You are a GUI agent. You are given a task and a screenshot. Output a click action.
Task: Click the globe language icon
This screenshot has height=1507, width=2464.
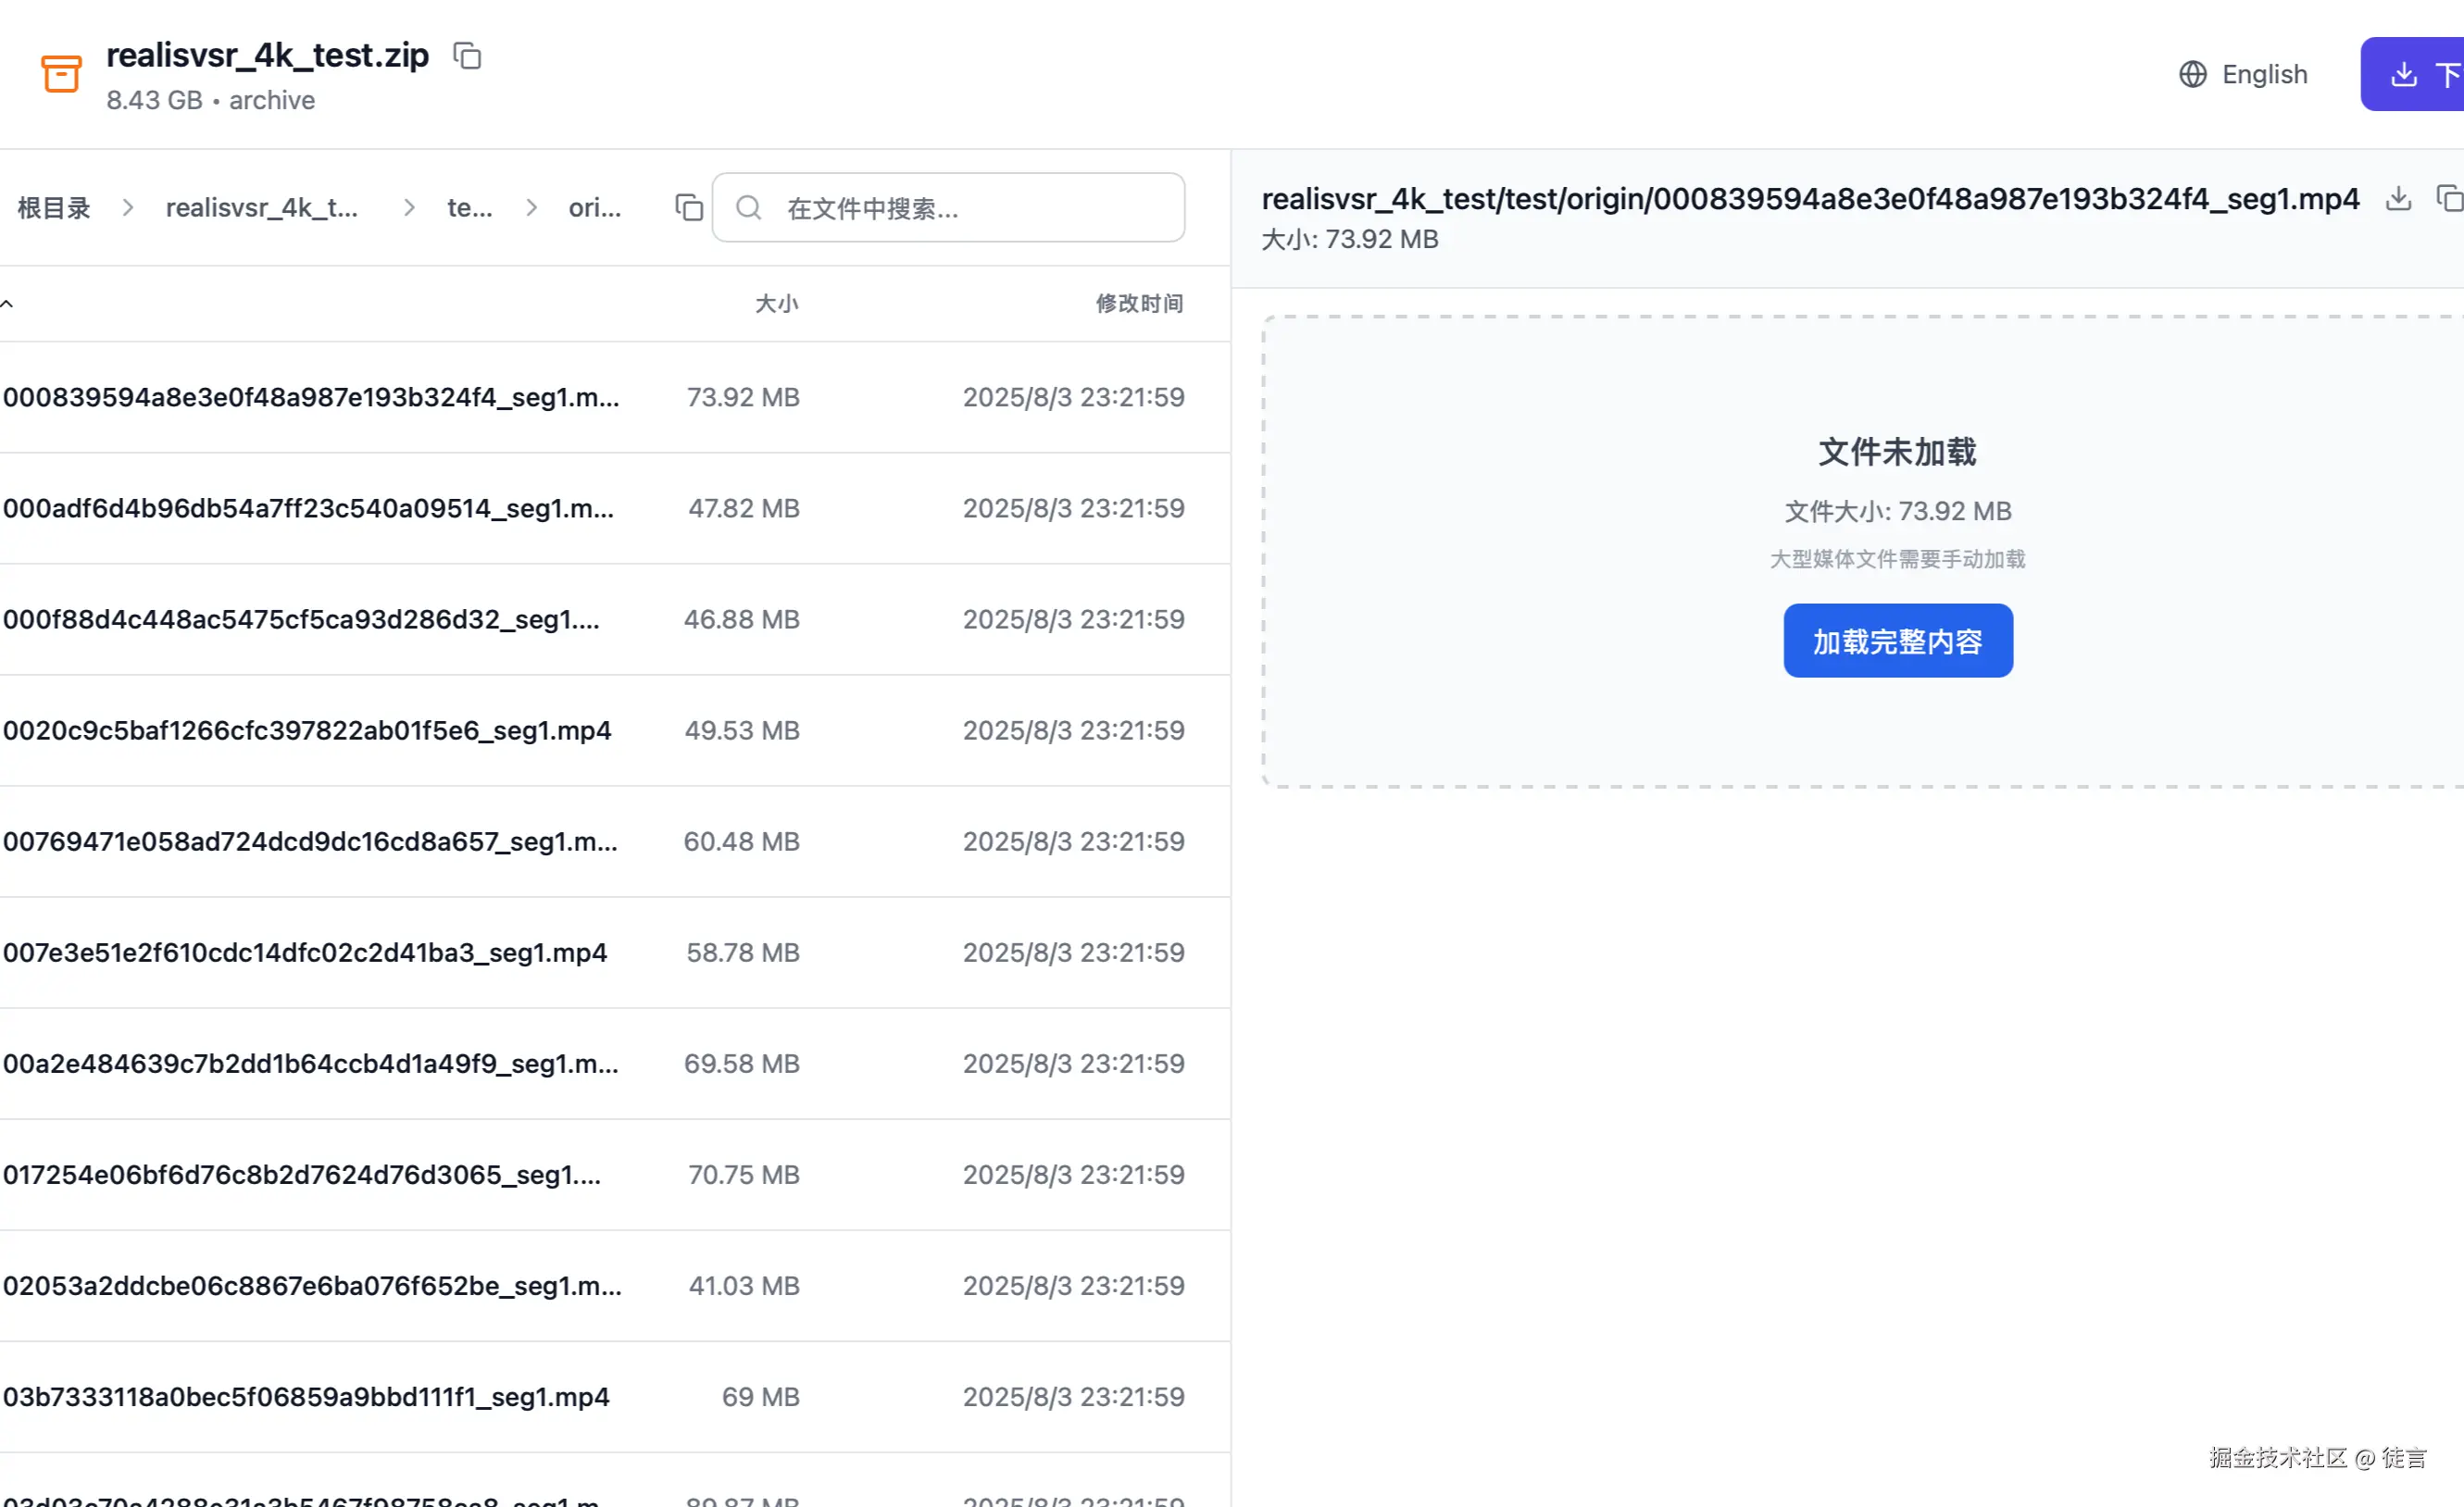click(2192, 74)
